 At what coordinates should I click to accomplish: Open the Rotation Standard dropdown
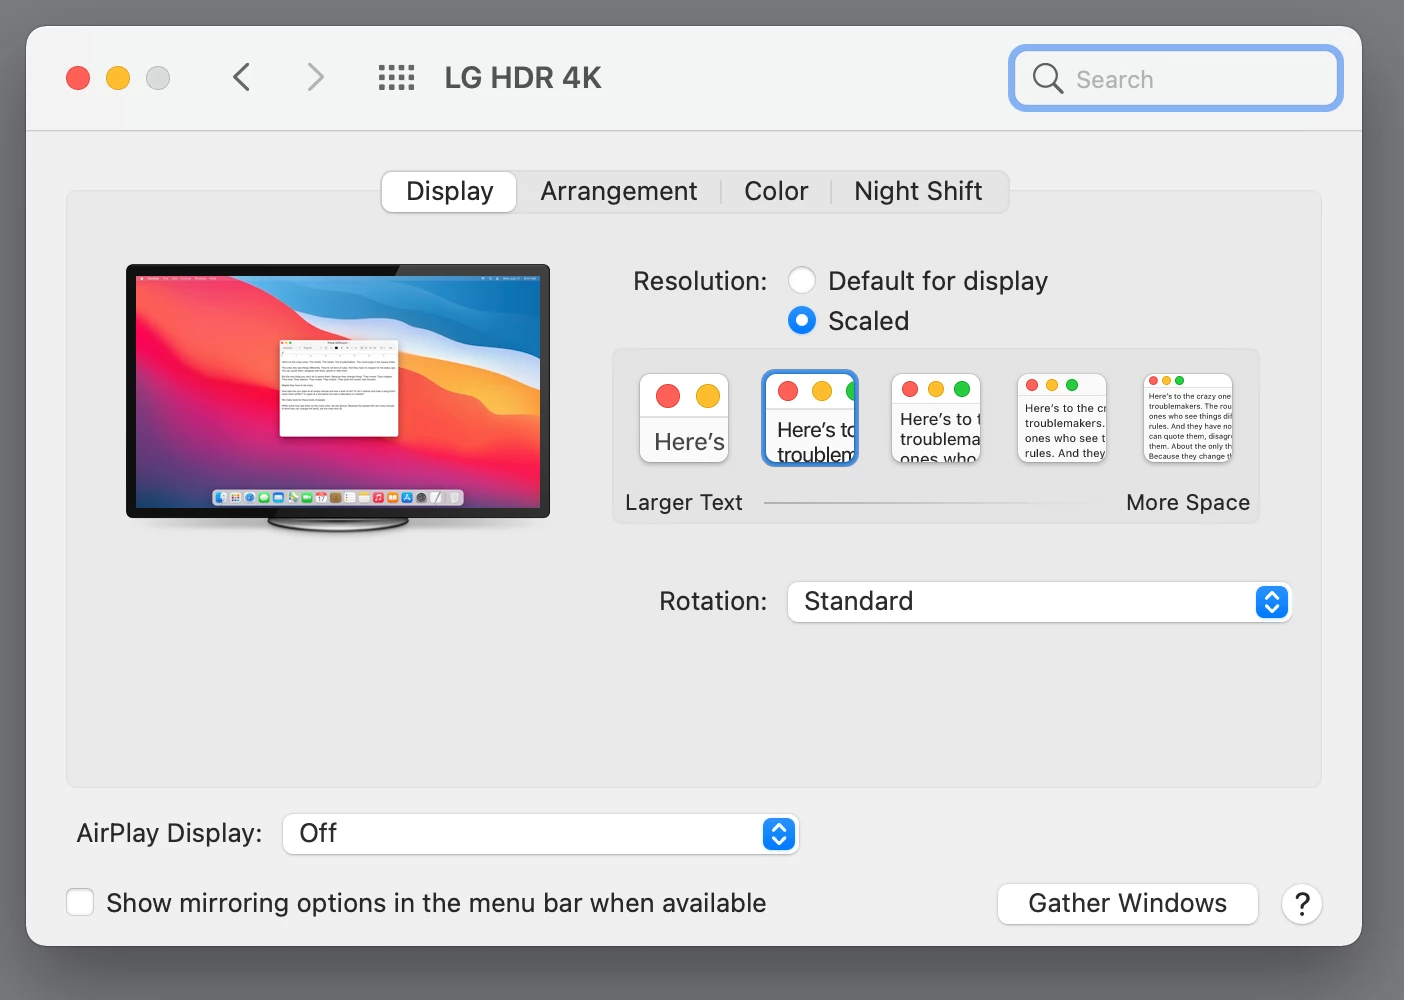coord(1040,602)
